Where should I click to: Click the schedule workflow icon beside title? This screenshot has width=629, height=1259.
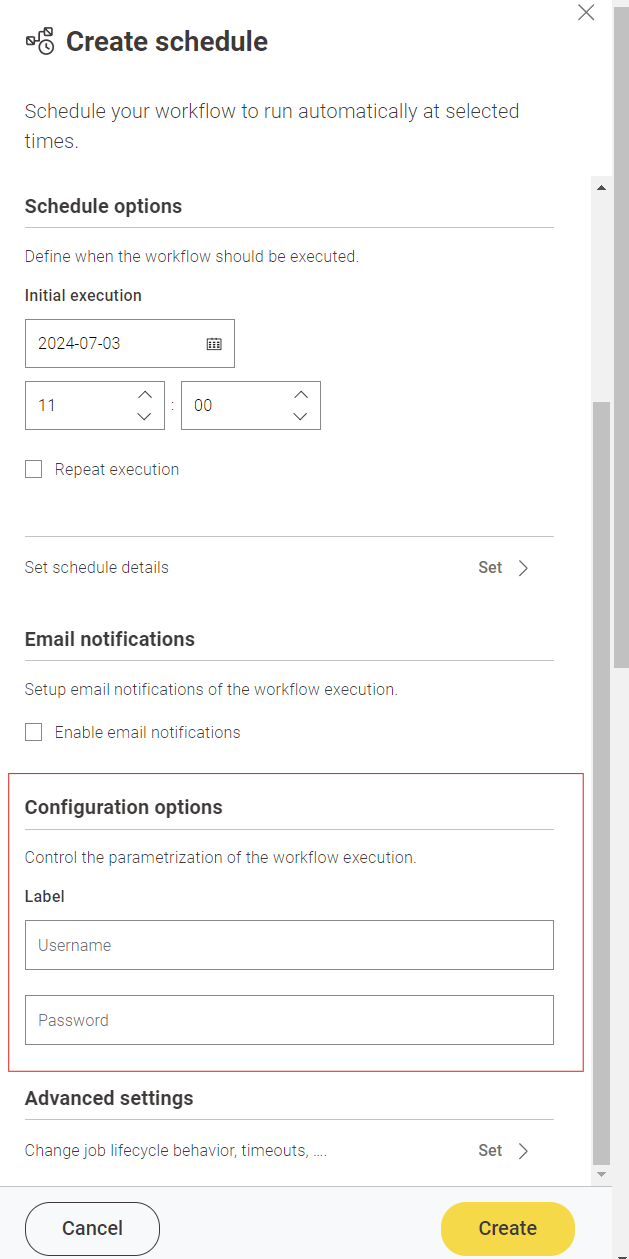click(x=40, y=41)
